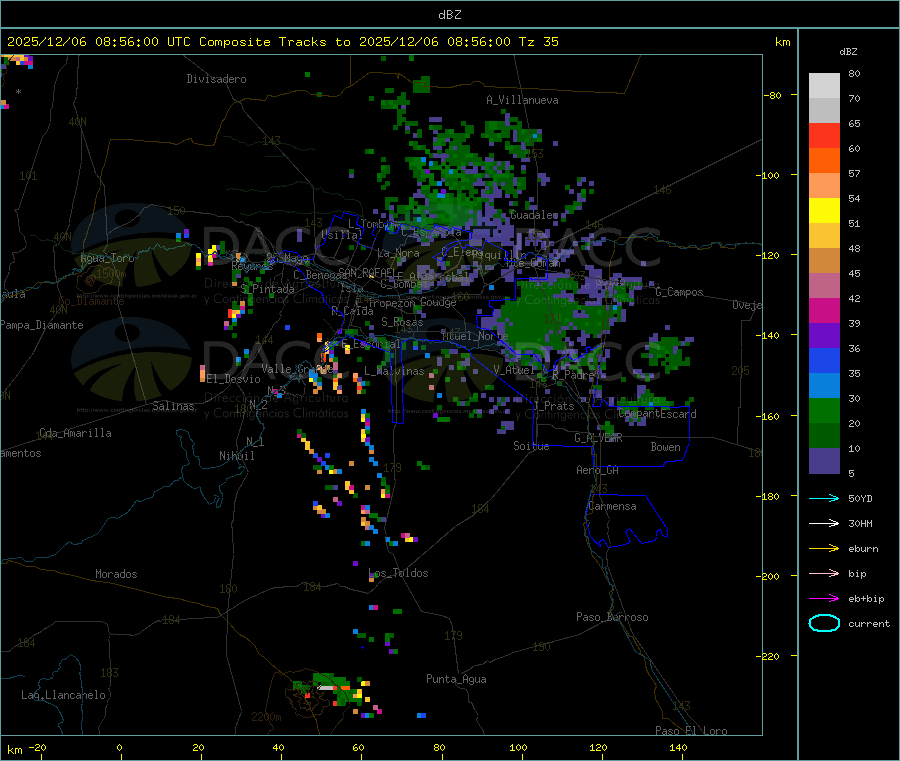This screenshot has width=900, height=761.
Task: Click the 'Morados' label
Action: pos(117,574)
